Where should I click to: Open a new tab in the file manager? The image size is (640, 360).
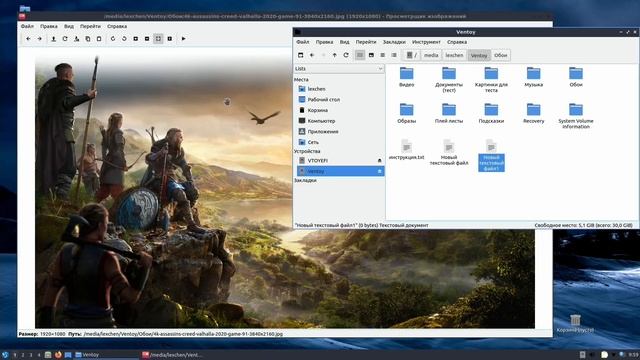pos(300,55)
